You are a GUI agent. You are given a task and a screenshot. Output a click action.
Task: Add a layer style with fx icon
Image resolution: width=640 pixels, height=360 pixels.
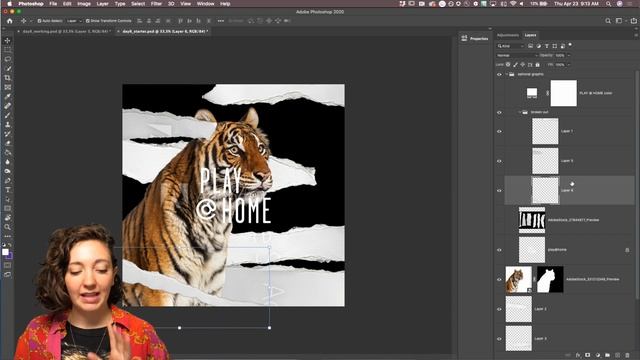578,356
